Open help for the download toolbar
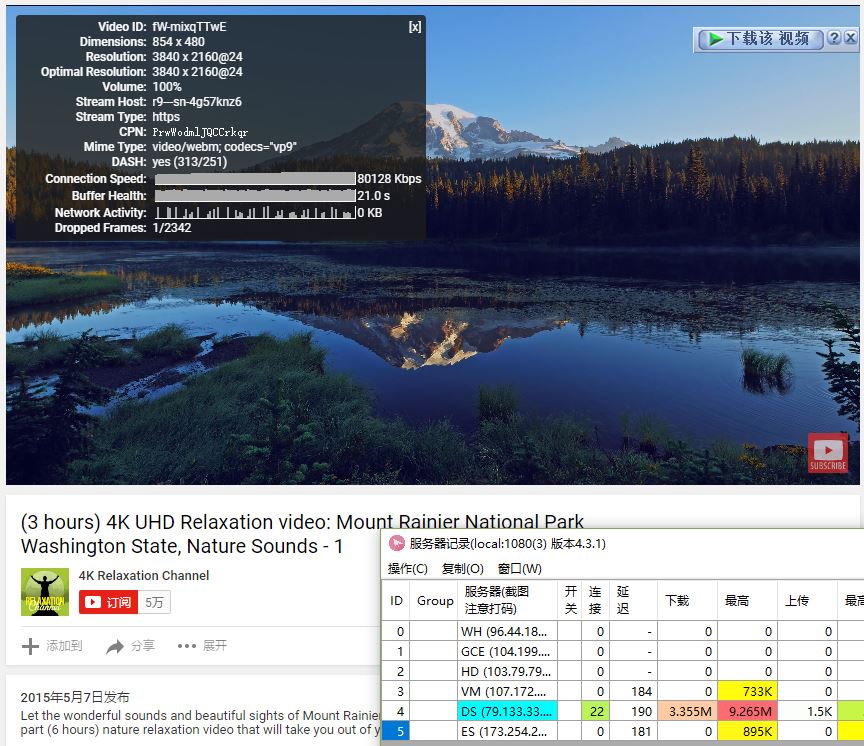Screen dimensions: 864x746 [835, 39]
